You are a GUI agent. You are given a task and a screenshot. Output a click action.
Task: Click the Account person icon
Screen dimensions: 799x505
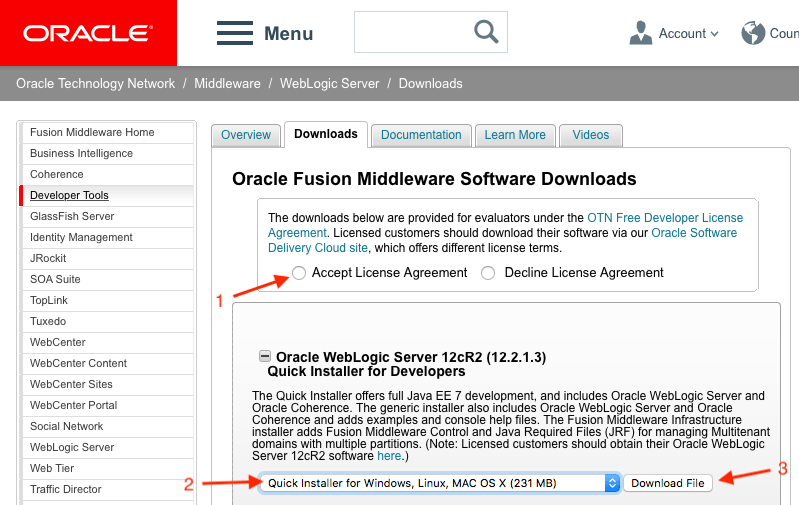(641, 33)
